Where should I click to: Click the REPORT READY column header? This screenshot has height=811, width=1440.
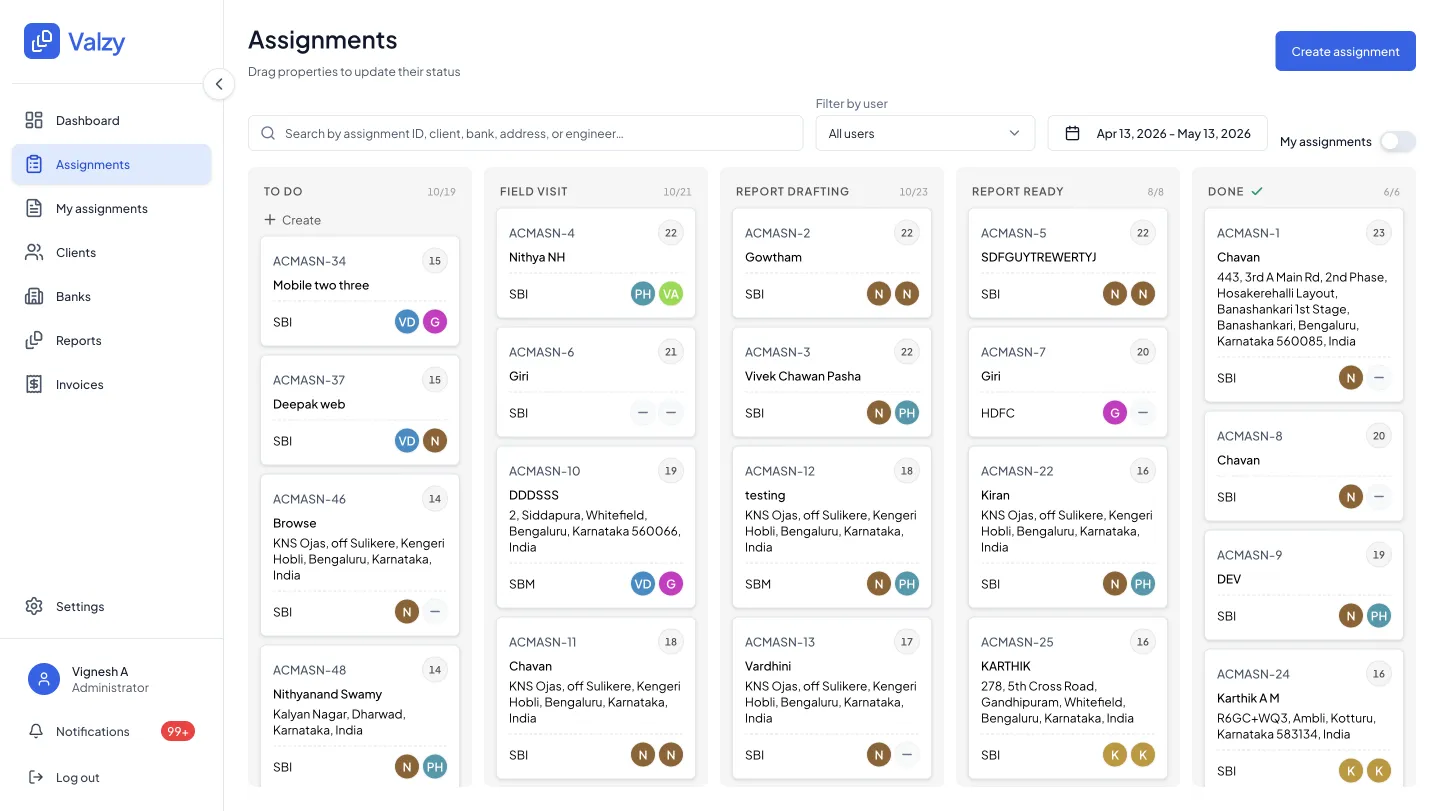pyautogui.click(x=1018, y=191)
